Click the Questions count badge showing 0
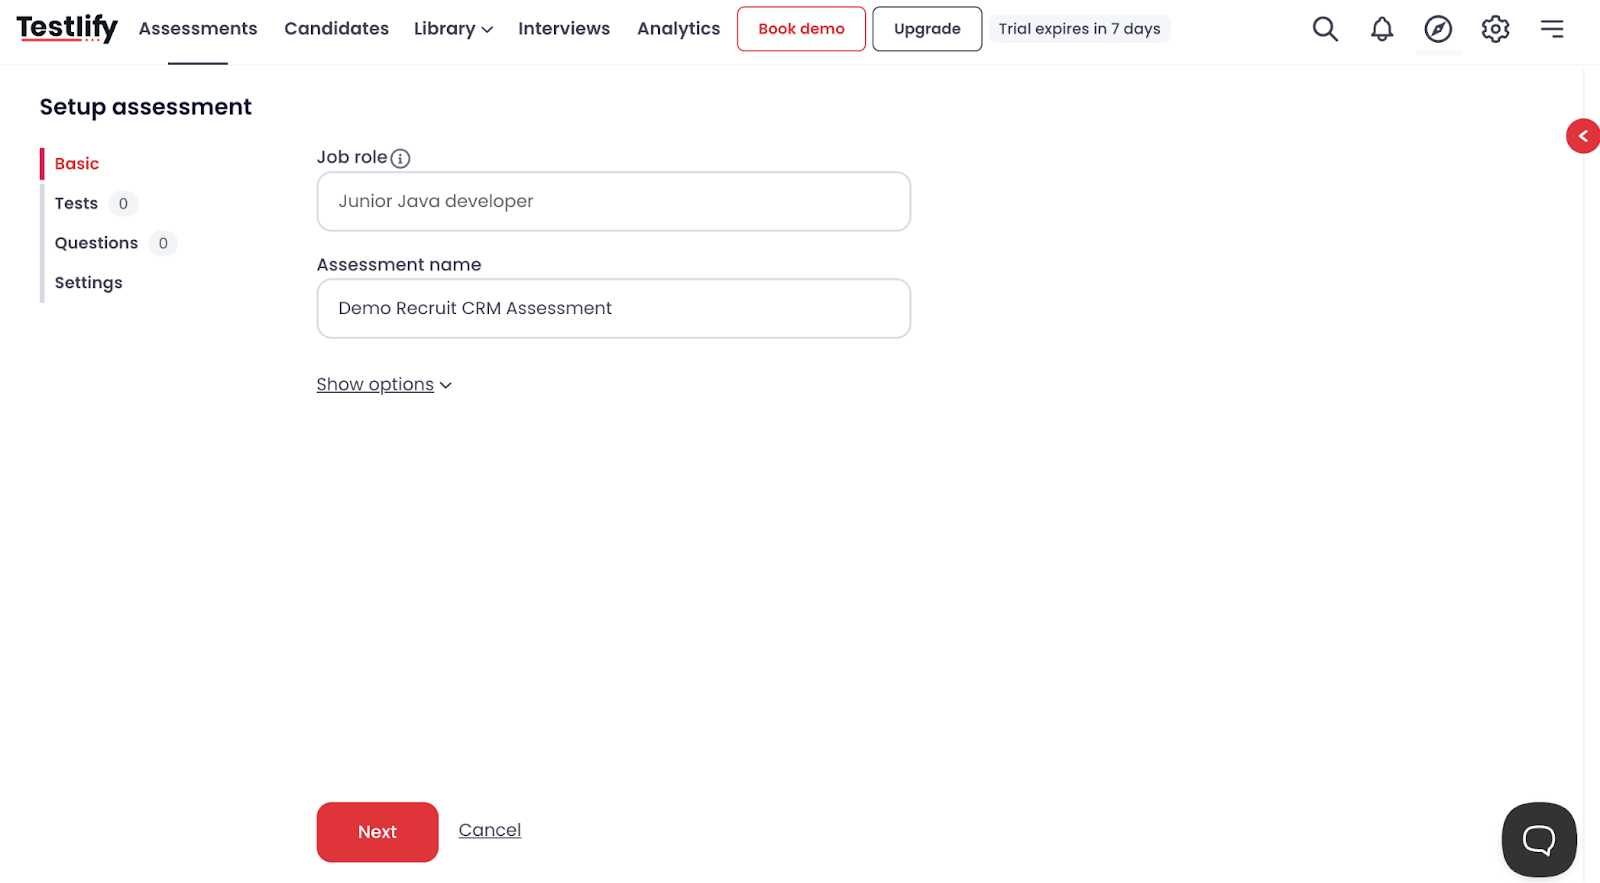The width and height of the screenshot is (1600, 883). (x=163, y=243)
